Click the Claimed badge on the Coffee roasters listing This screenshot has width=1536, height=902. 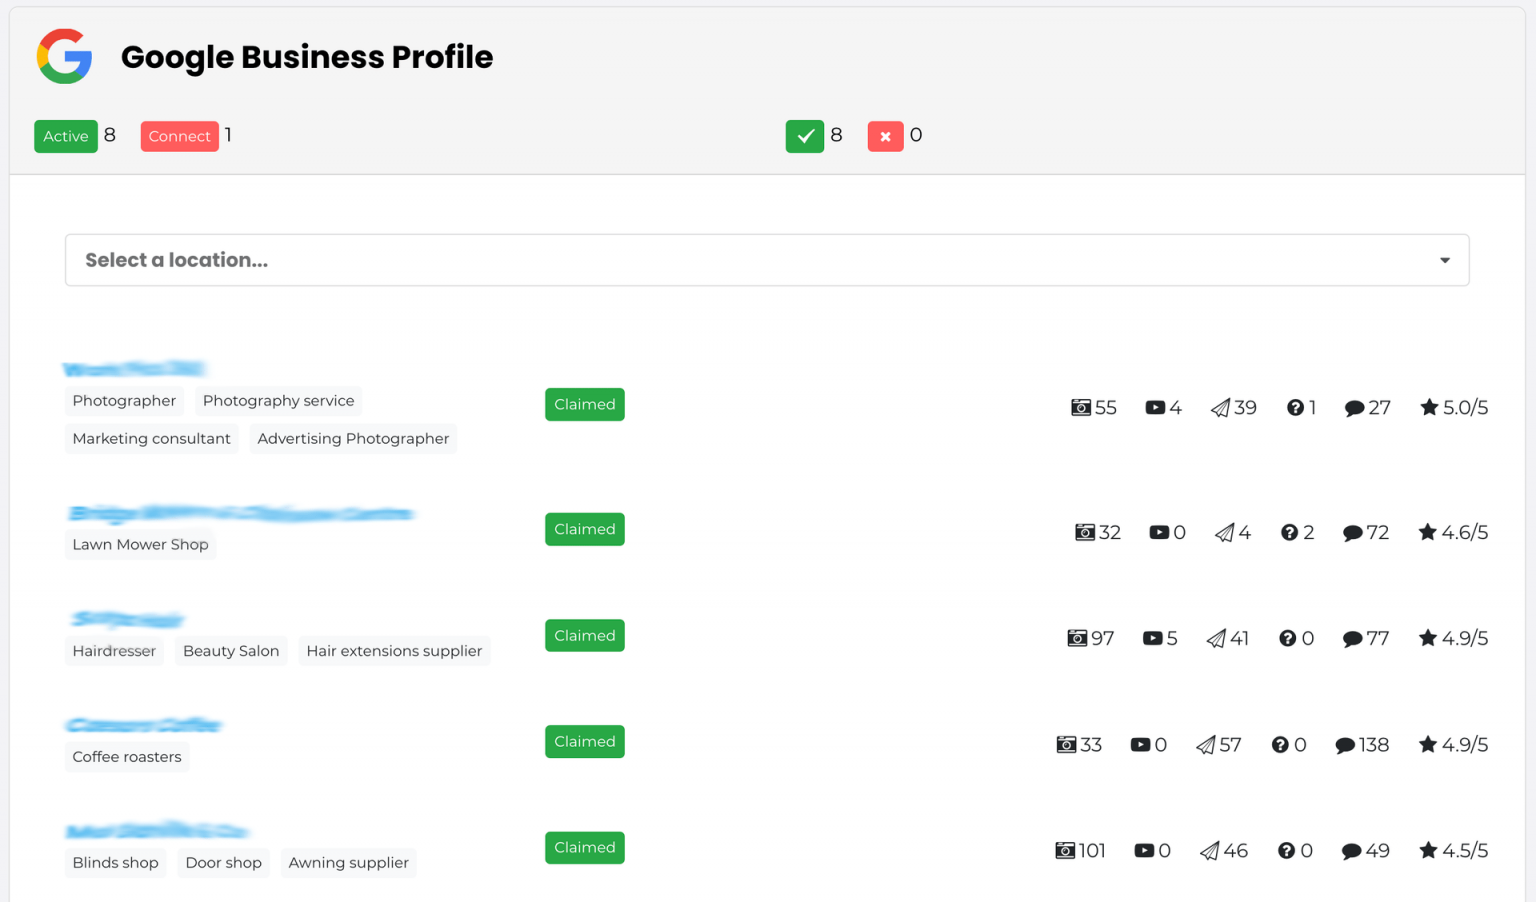[584, 741]
